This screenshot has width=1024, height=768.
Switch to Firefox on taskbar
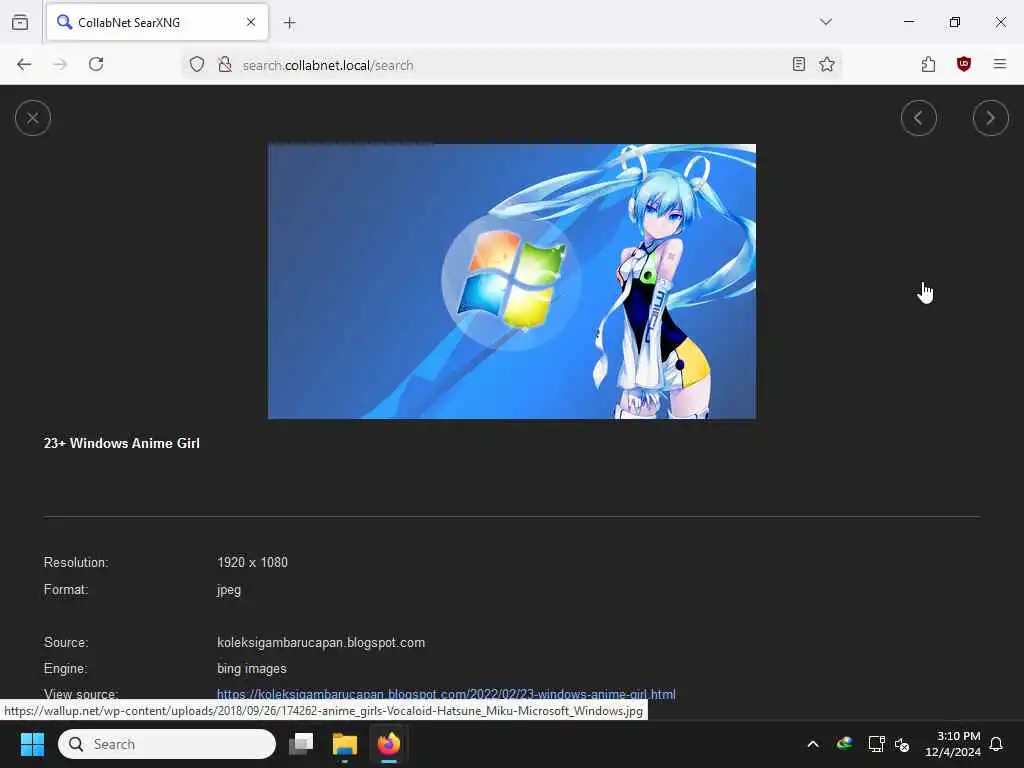(389, 744)
